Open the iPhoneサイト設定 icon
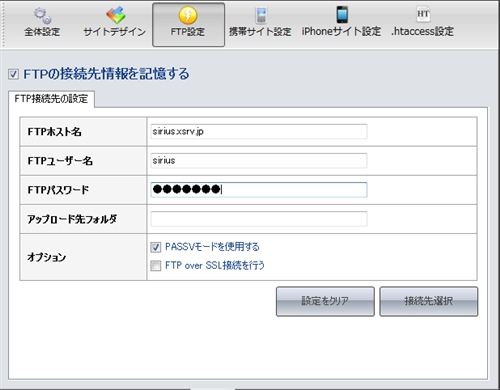This screenshot has height=390, width=500. (x=342, y=15)
